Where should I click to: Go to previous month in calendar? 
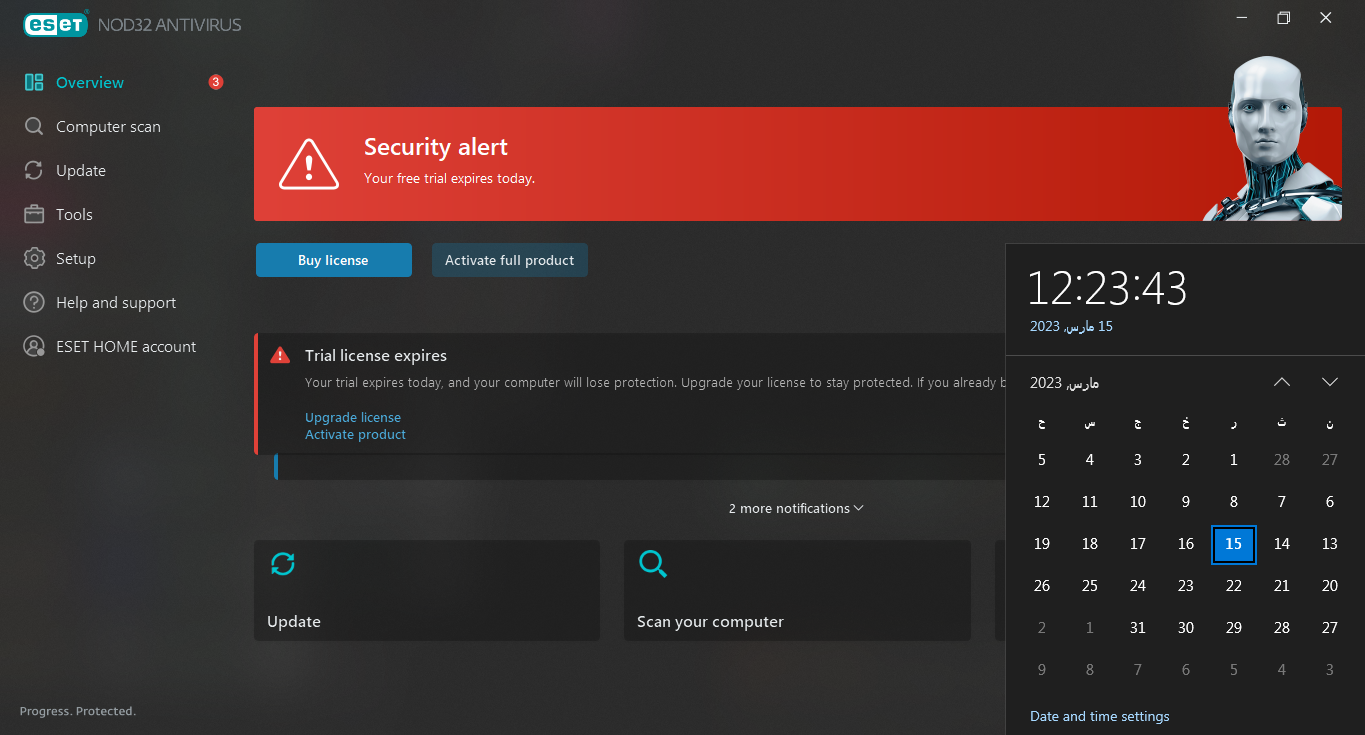coord(1282,382)
